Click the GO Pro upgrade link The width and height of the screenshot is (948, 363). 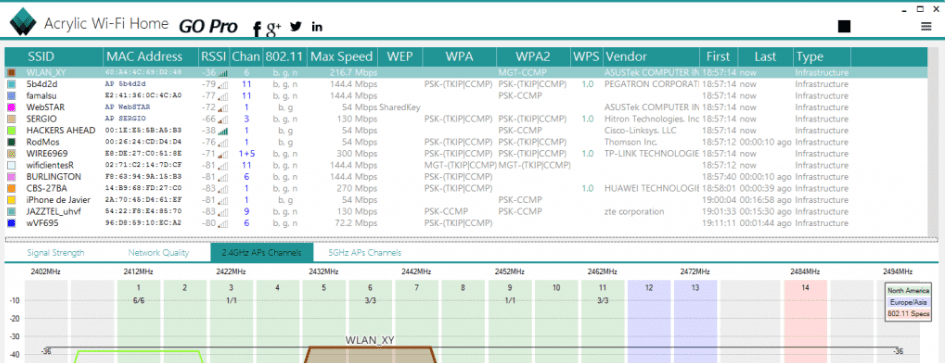click(x=208, y=27)
